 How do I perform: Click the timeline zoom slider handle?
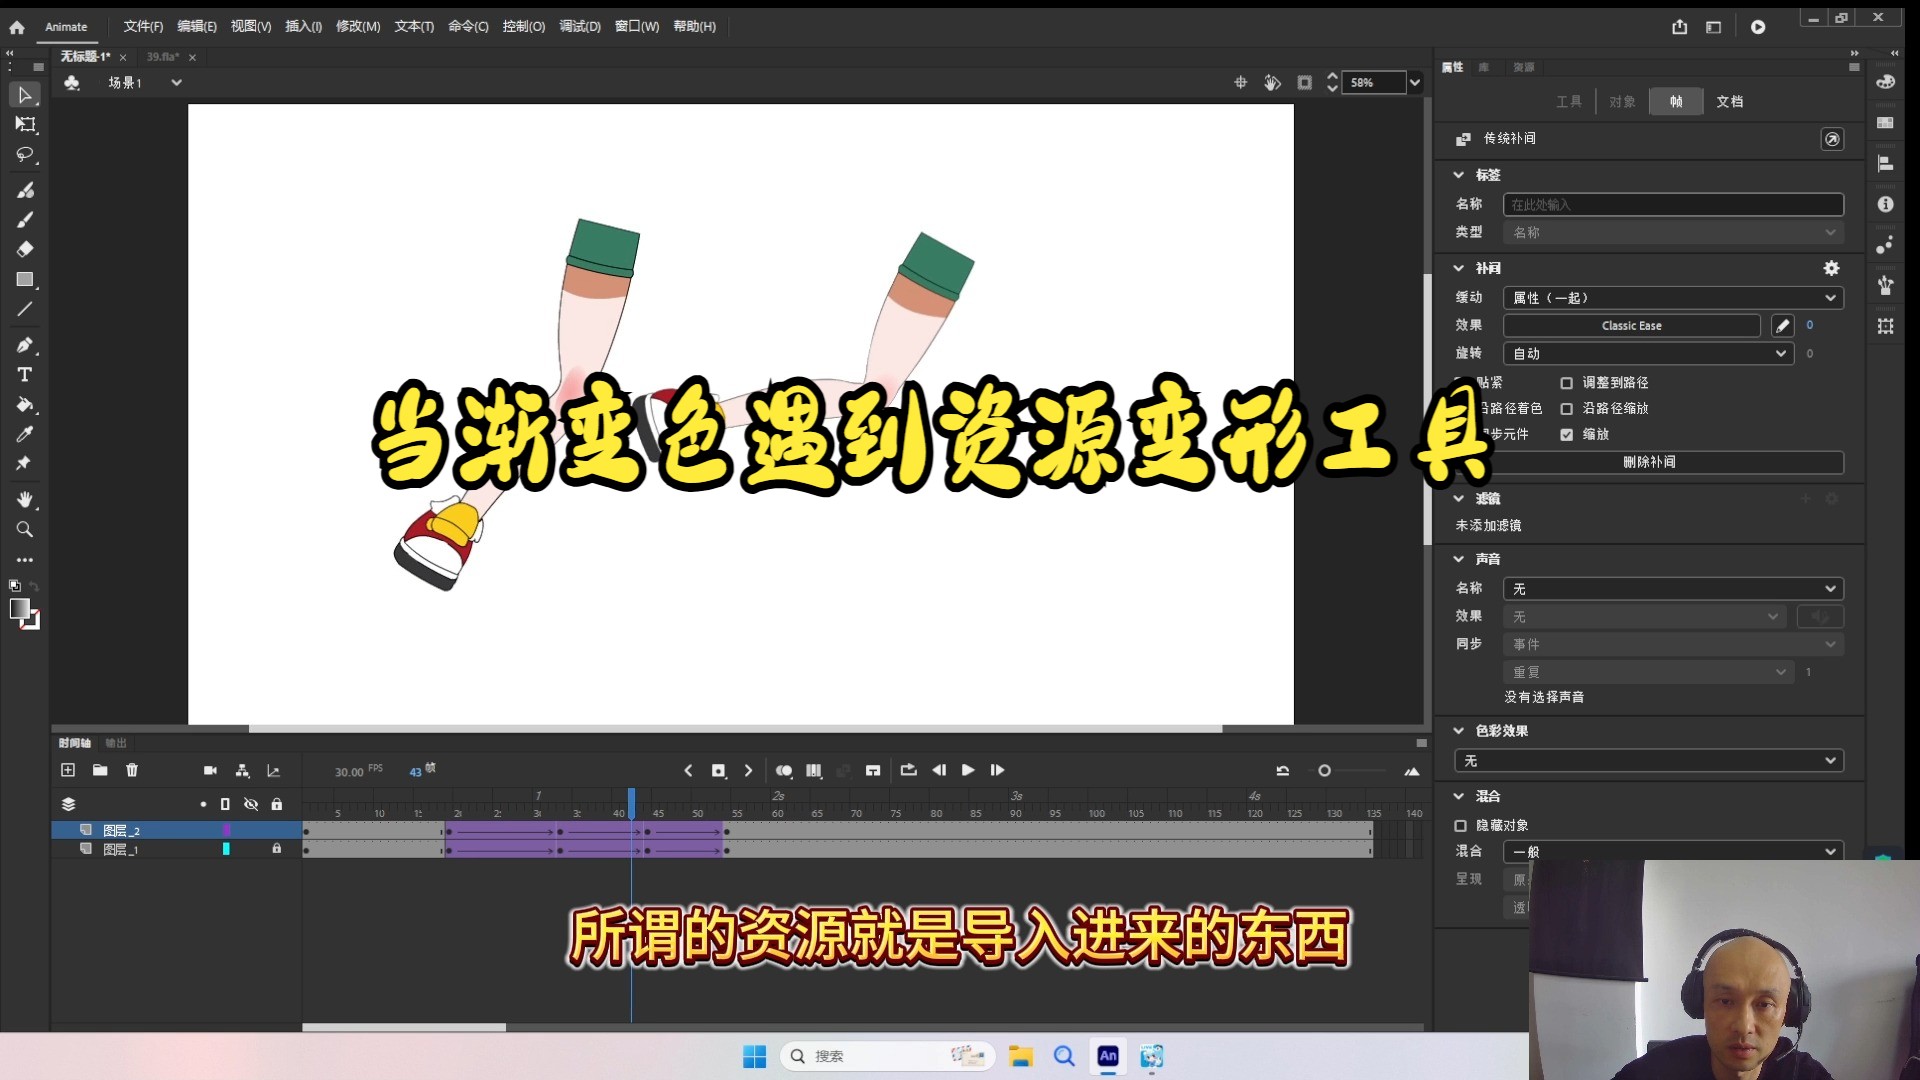coord(1324,771)
